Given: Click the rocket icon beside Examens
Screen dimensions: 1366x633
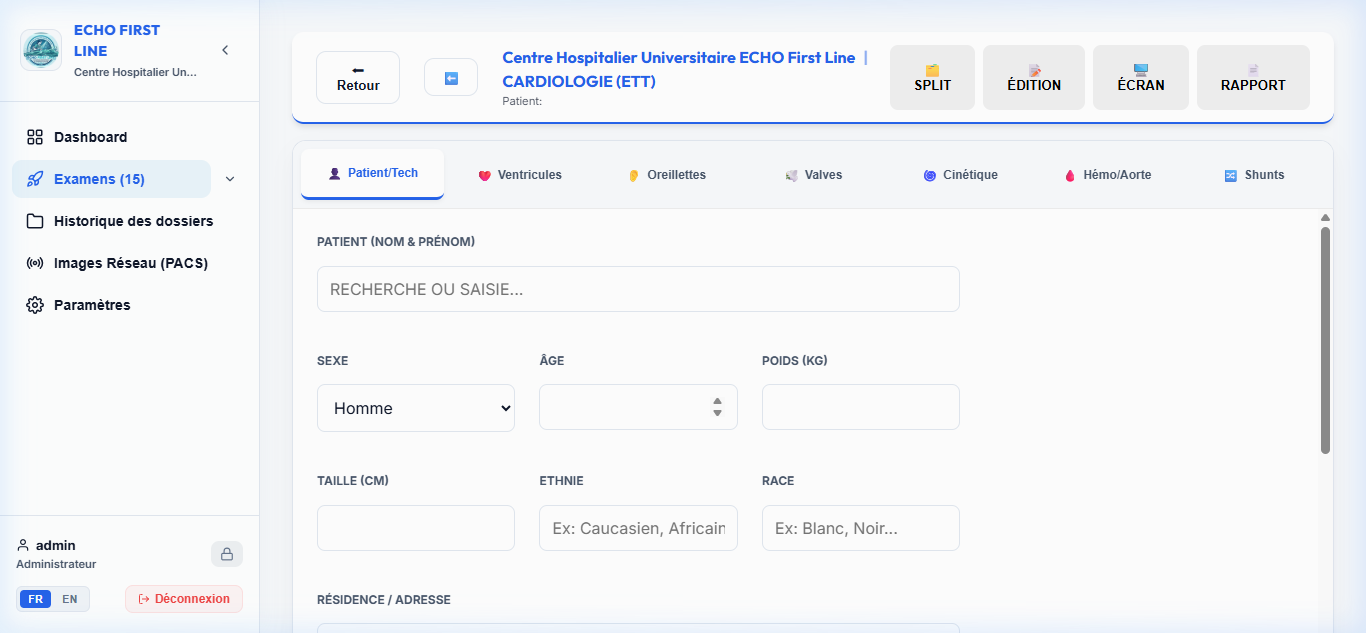Looking at the screenshot, I should [x=35, y=179].
